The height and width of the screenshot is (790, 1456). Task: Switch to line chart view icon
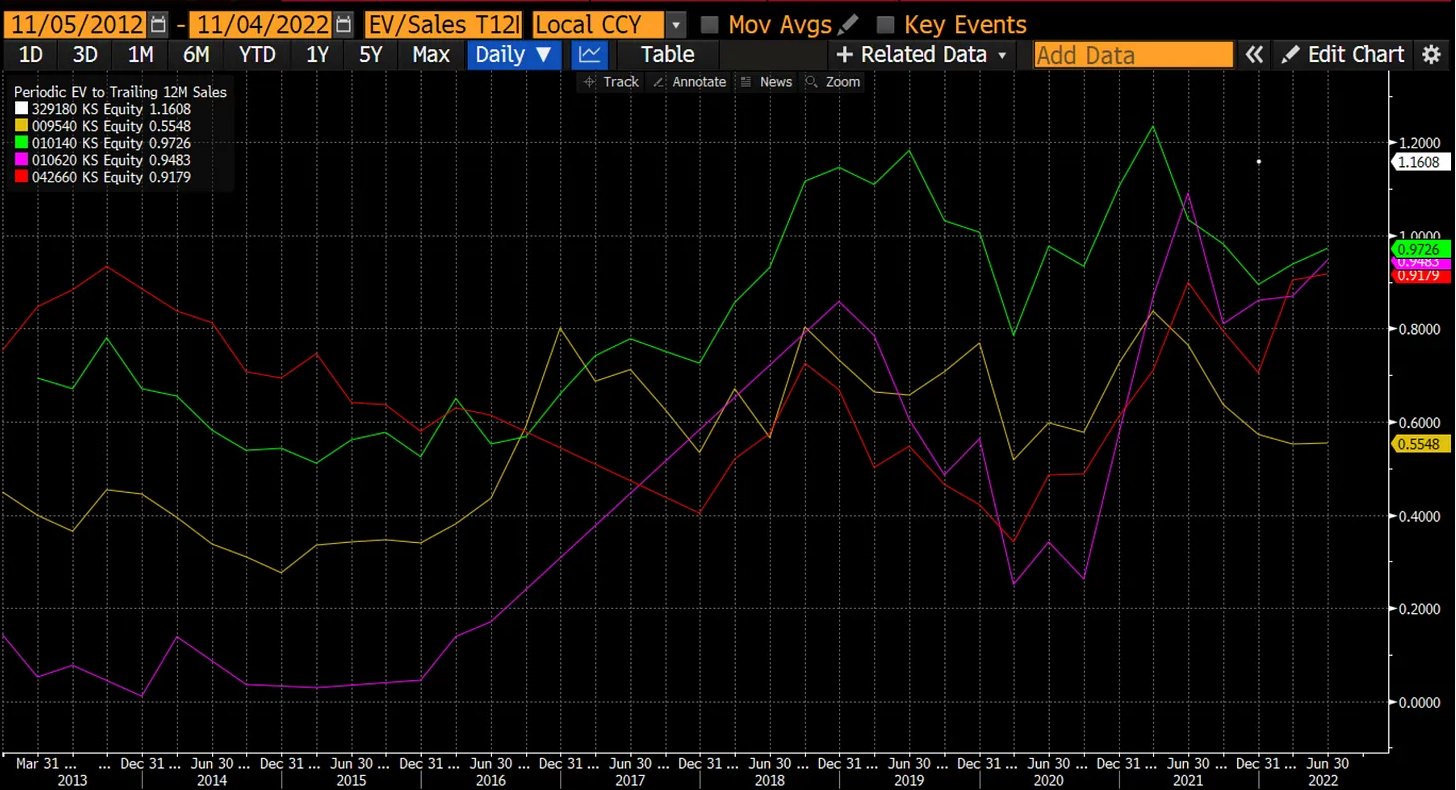click(590, 55)
